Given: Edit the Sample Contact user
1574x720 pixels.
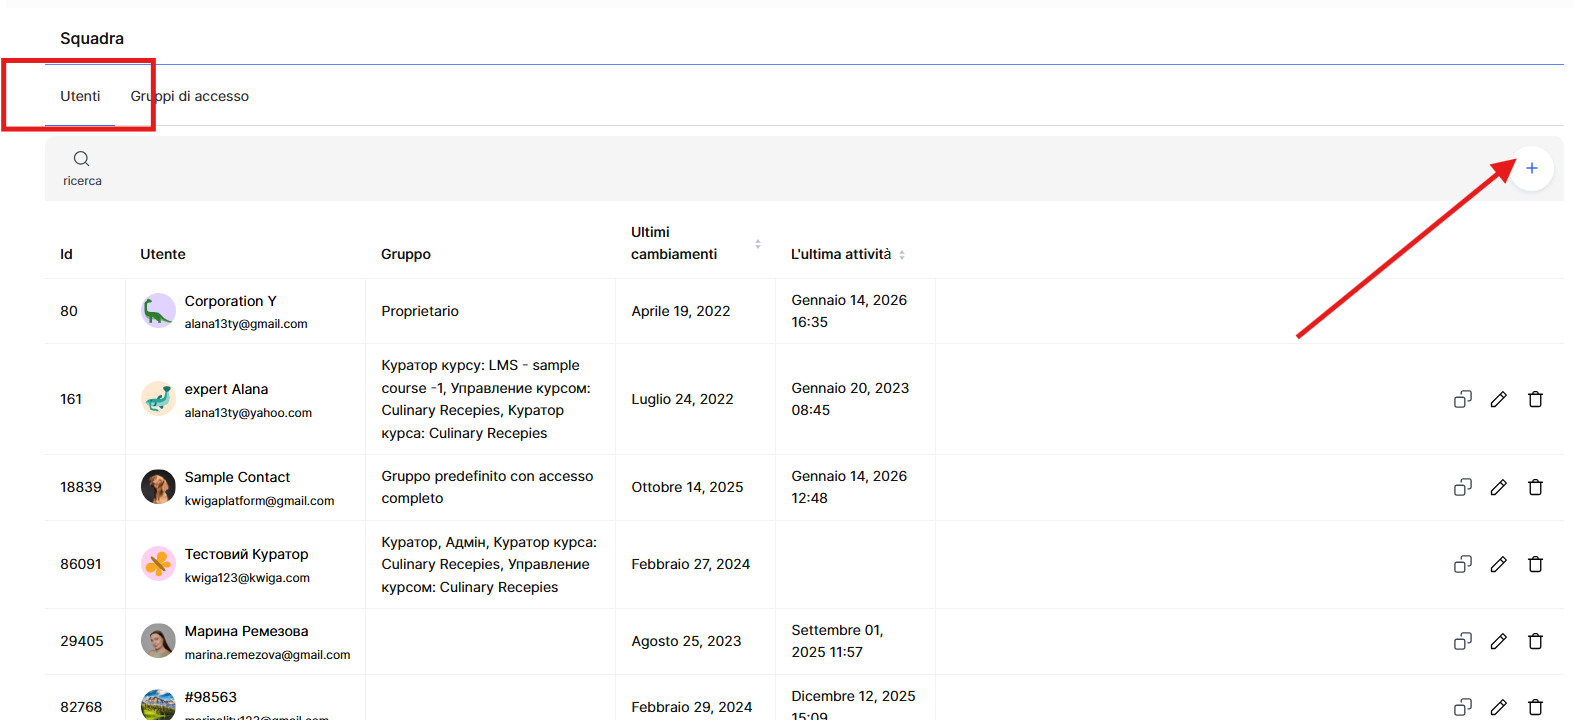Looking at the screenshot, I should point(1498,487).
